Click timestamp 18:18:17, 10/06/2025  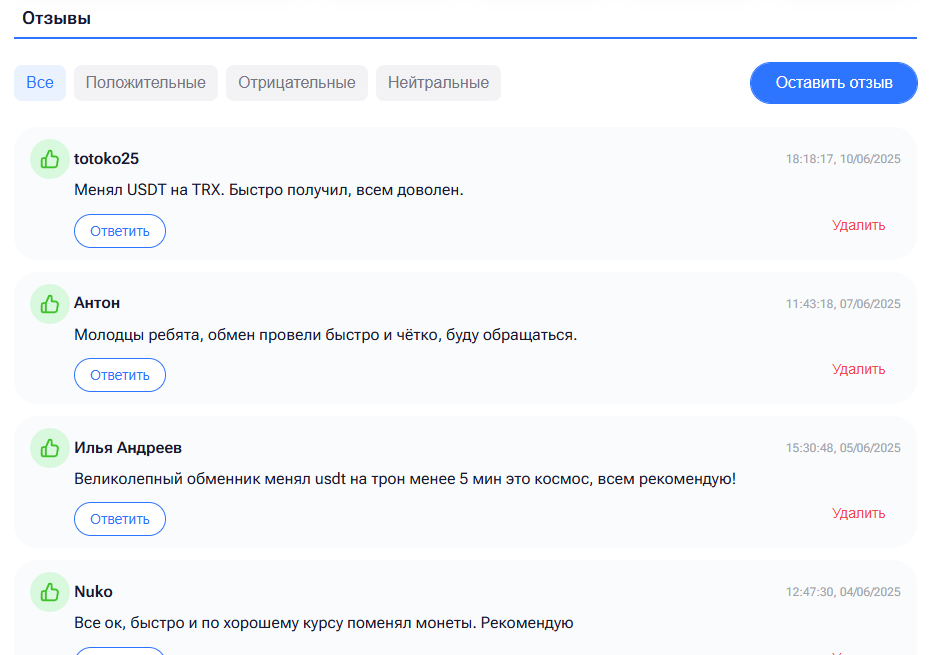[x=843, y=159]
